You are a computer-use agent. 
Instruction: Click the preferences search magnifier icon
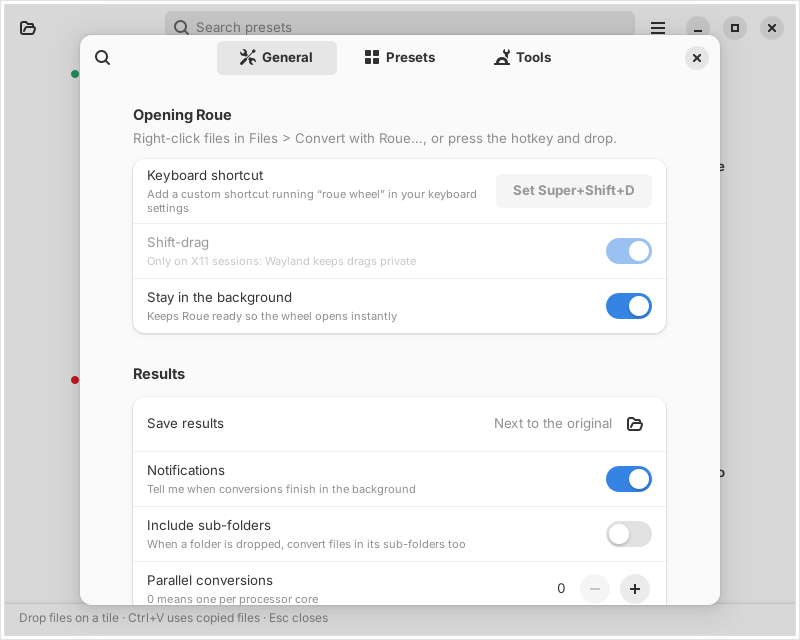point(103,58)
